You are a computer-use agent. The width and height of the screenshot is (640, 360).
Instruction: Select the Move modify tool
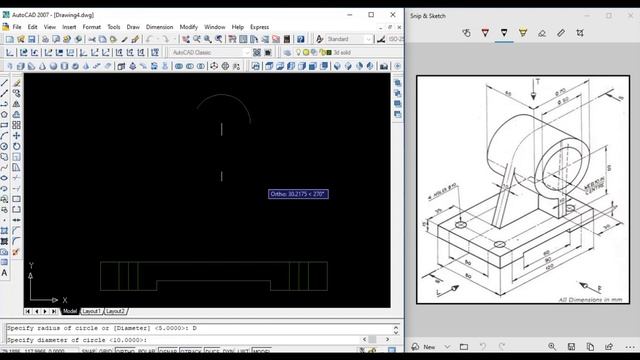point(16,136)
